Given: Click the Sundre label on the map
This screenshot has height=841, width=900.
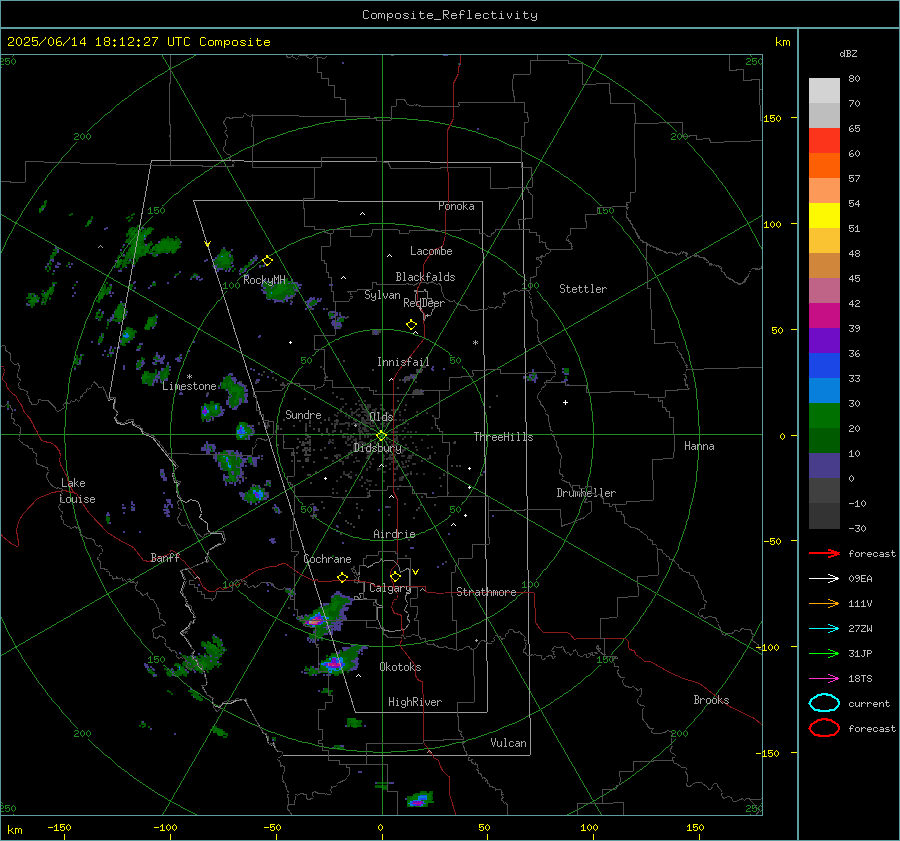Looking at the screenshot, I should coord(303,414).
